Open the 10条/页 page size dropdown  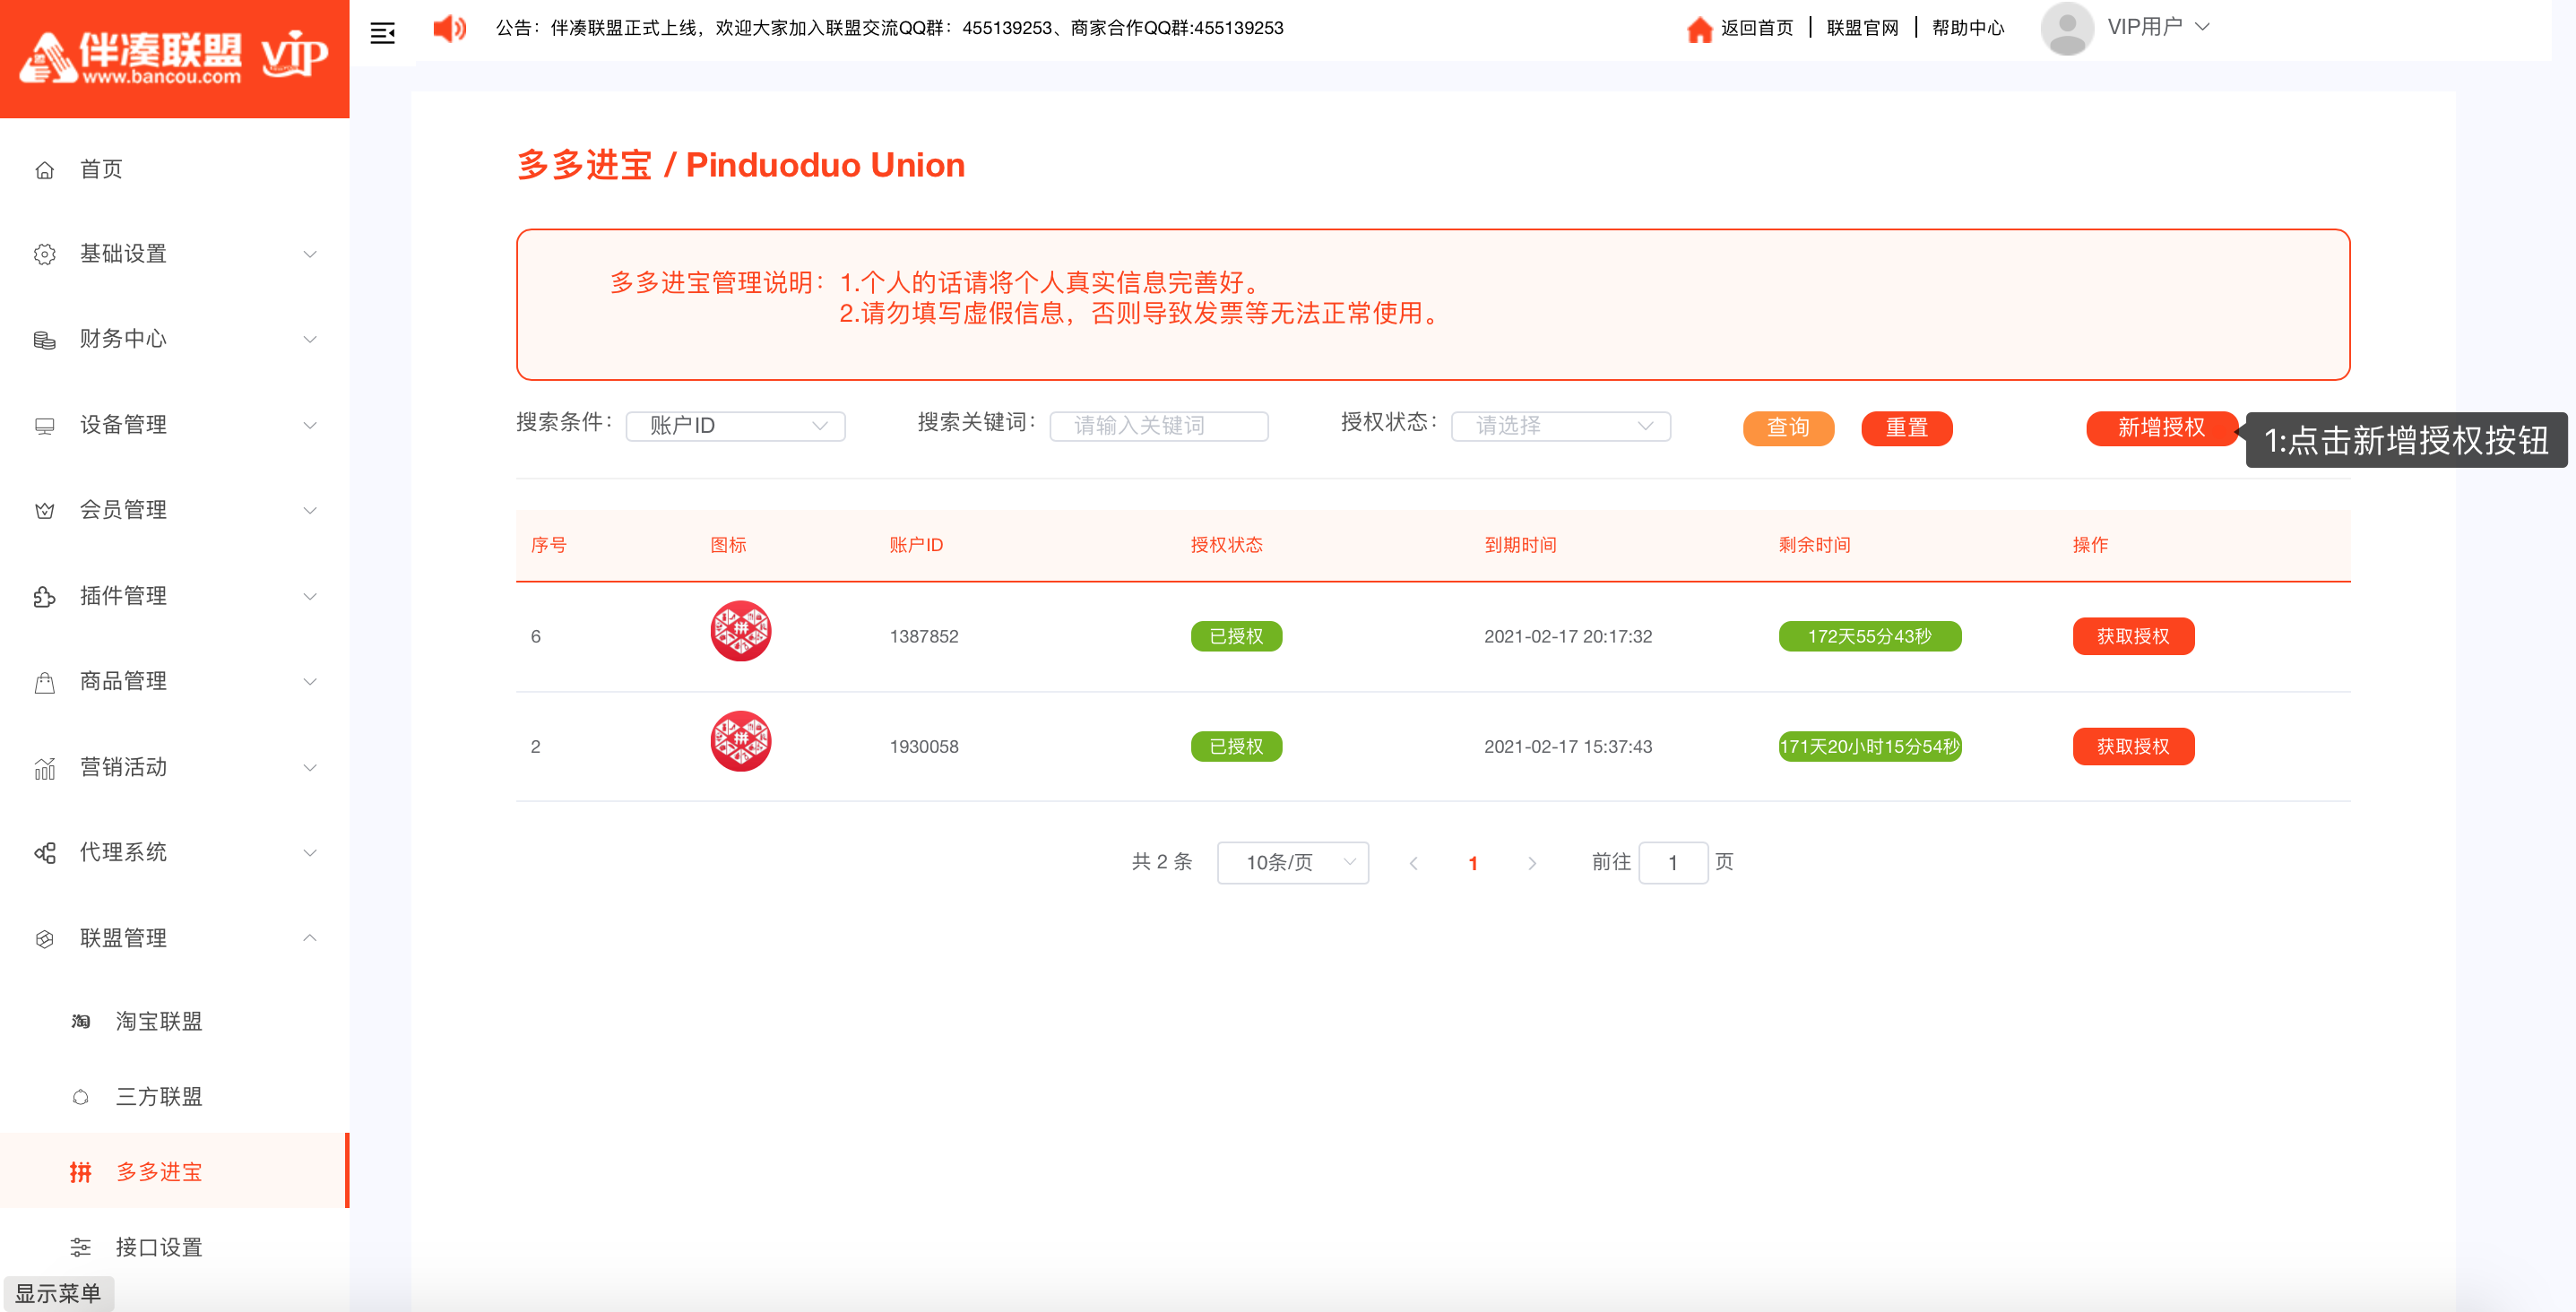click(x=1292, y=862)
